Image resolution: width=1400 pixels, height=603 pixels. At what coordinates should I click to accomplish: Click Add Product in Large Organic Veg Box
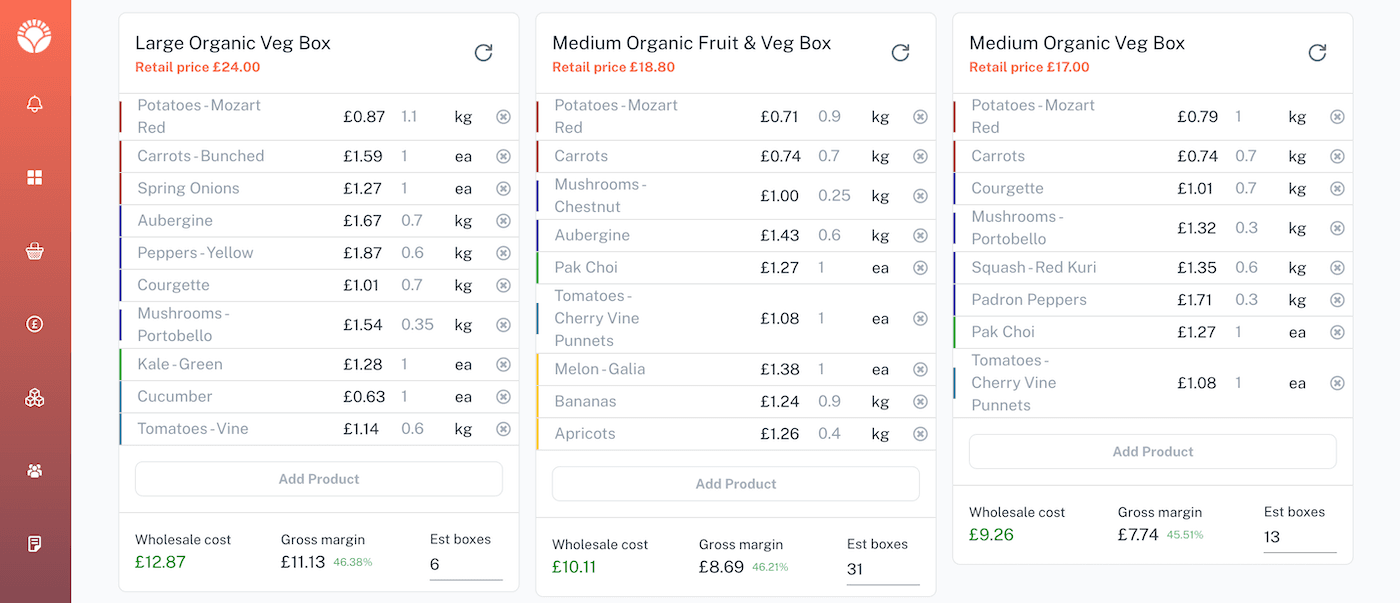[319, 479]
